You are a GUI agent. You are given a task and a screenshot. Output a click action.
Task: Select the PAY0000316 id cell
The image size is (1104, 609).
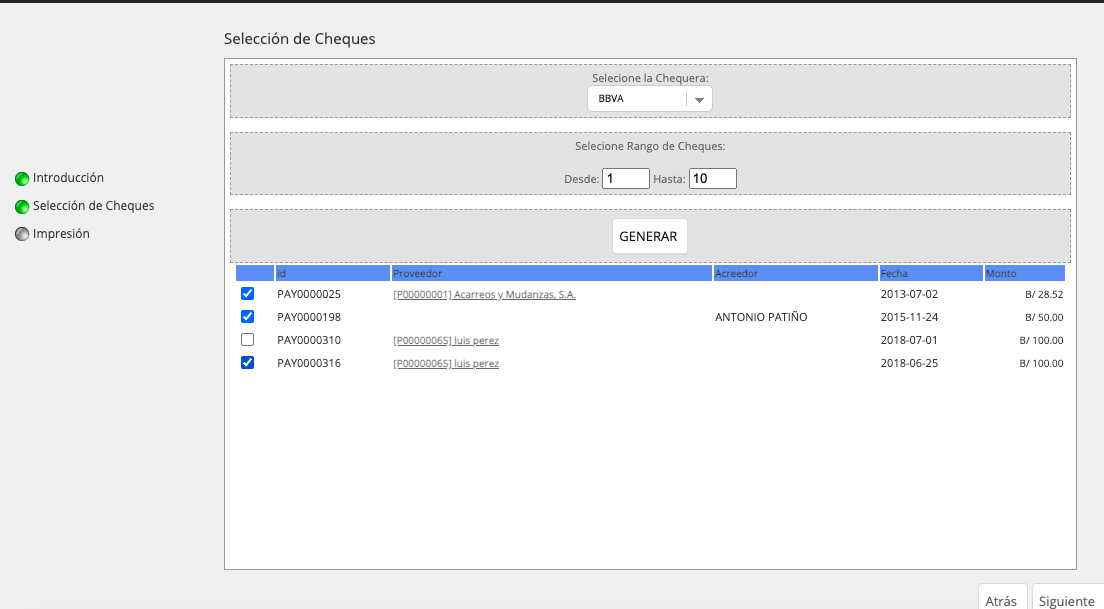tap(309, 363)
